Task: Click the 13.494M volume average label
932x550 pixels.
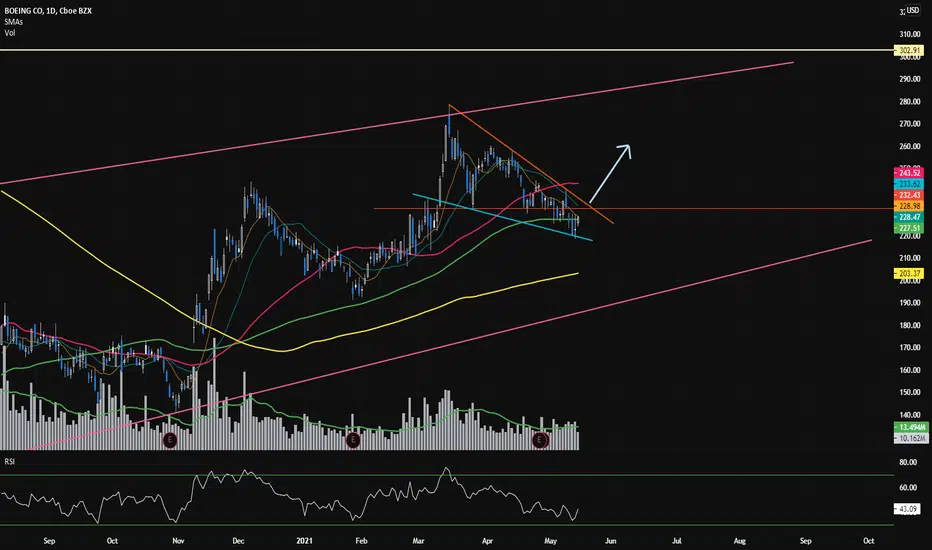Action: click(911, 427)
